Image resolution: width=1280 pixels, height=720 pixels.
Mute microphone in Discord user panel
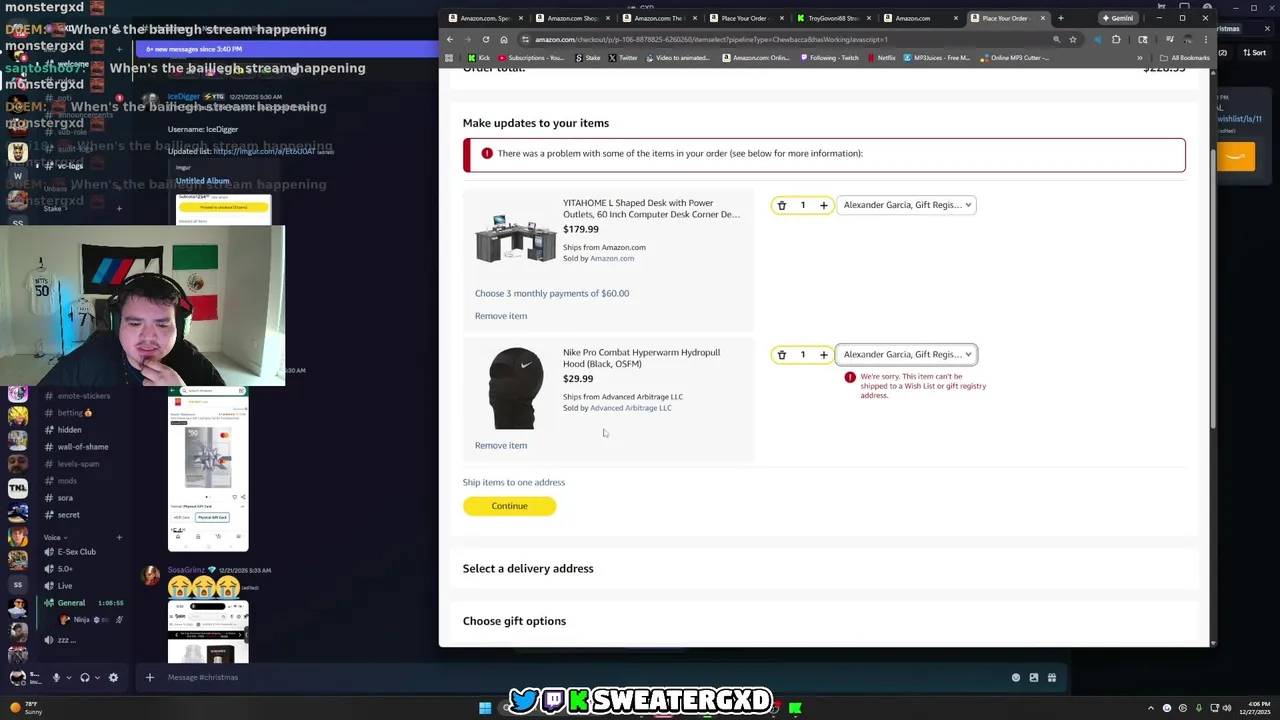click(x=56, y=678)
